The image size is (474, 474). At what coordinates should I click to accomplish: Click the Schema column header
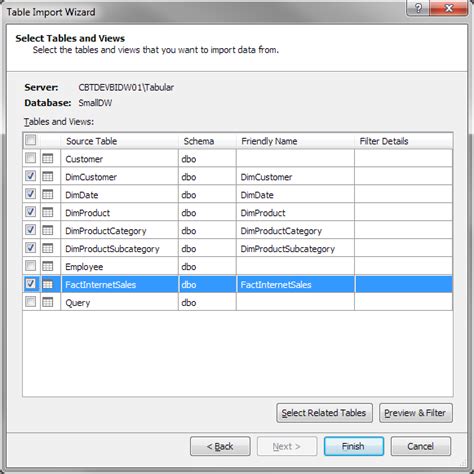click(x=207, y=141)
